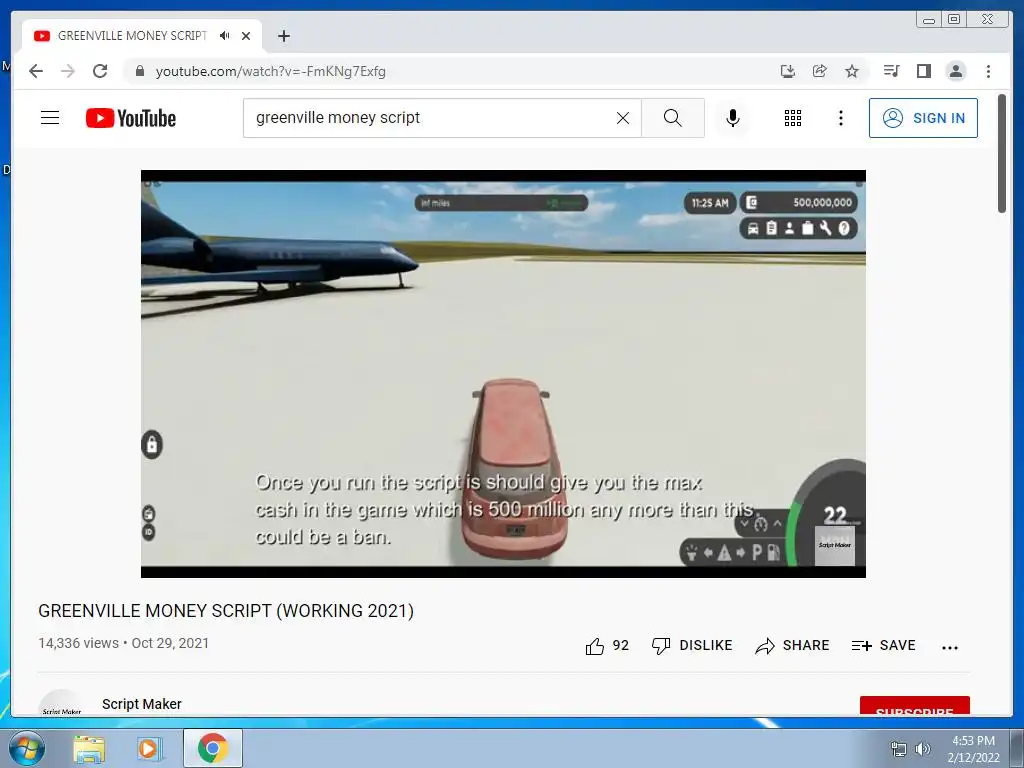
Task: Click SHARE under the video
Action: (792, 646)
